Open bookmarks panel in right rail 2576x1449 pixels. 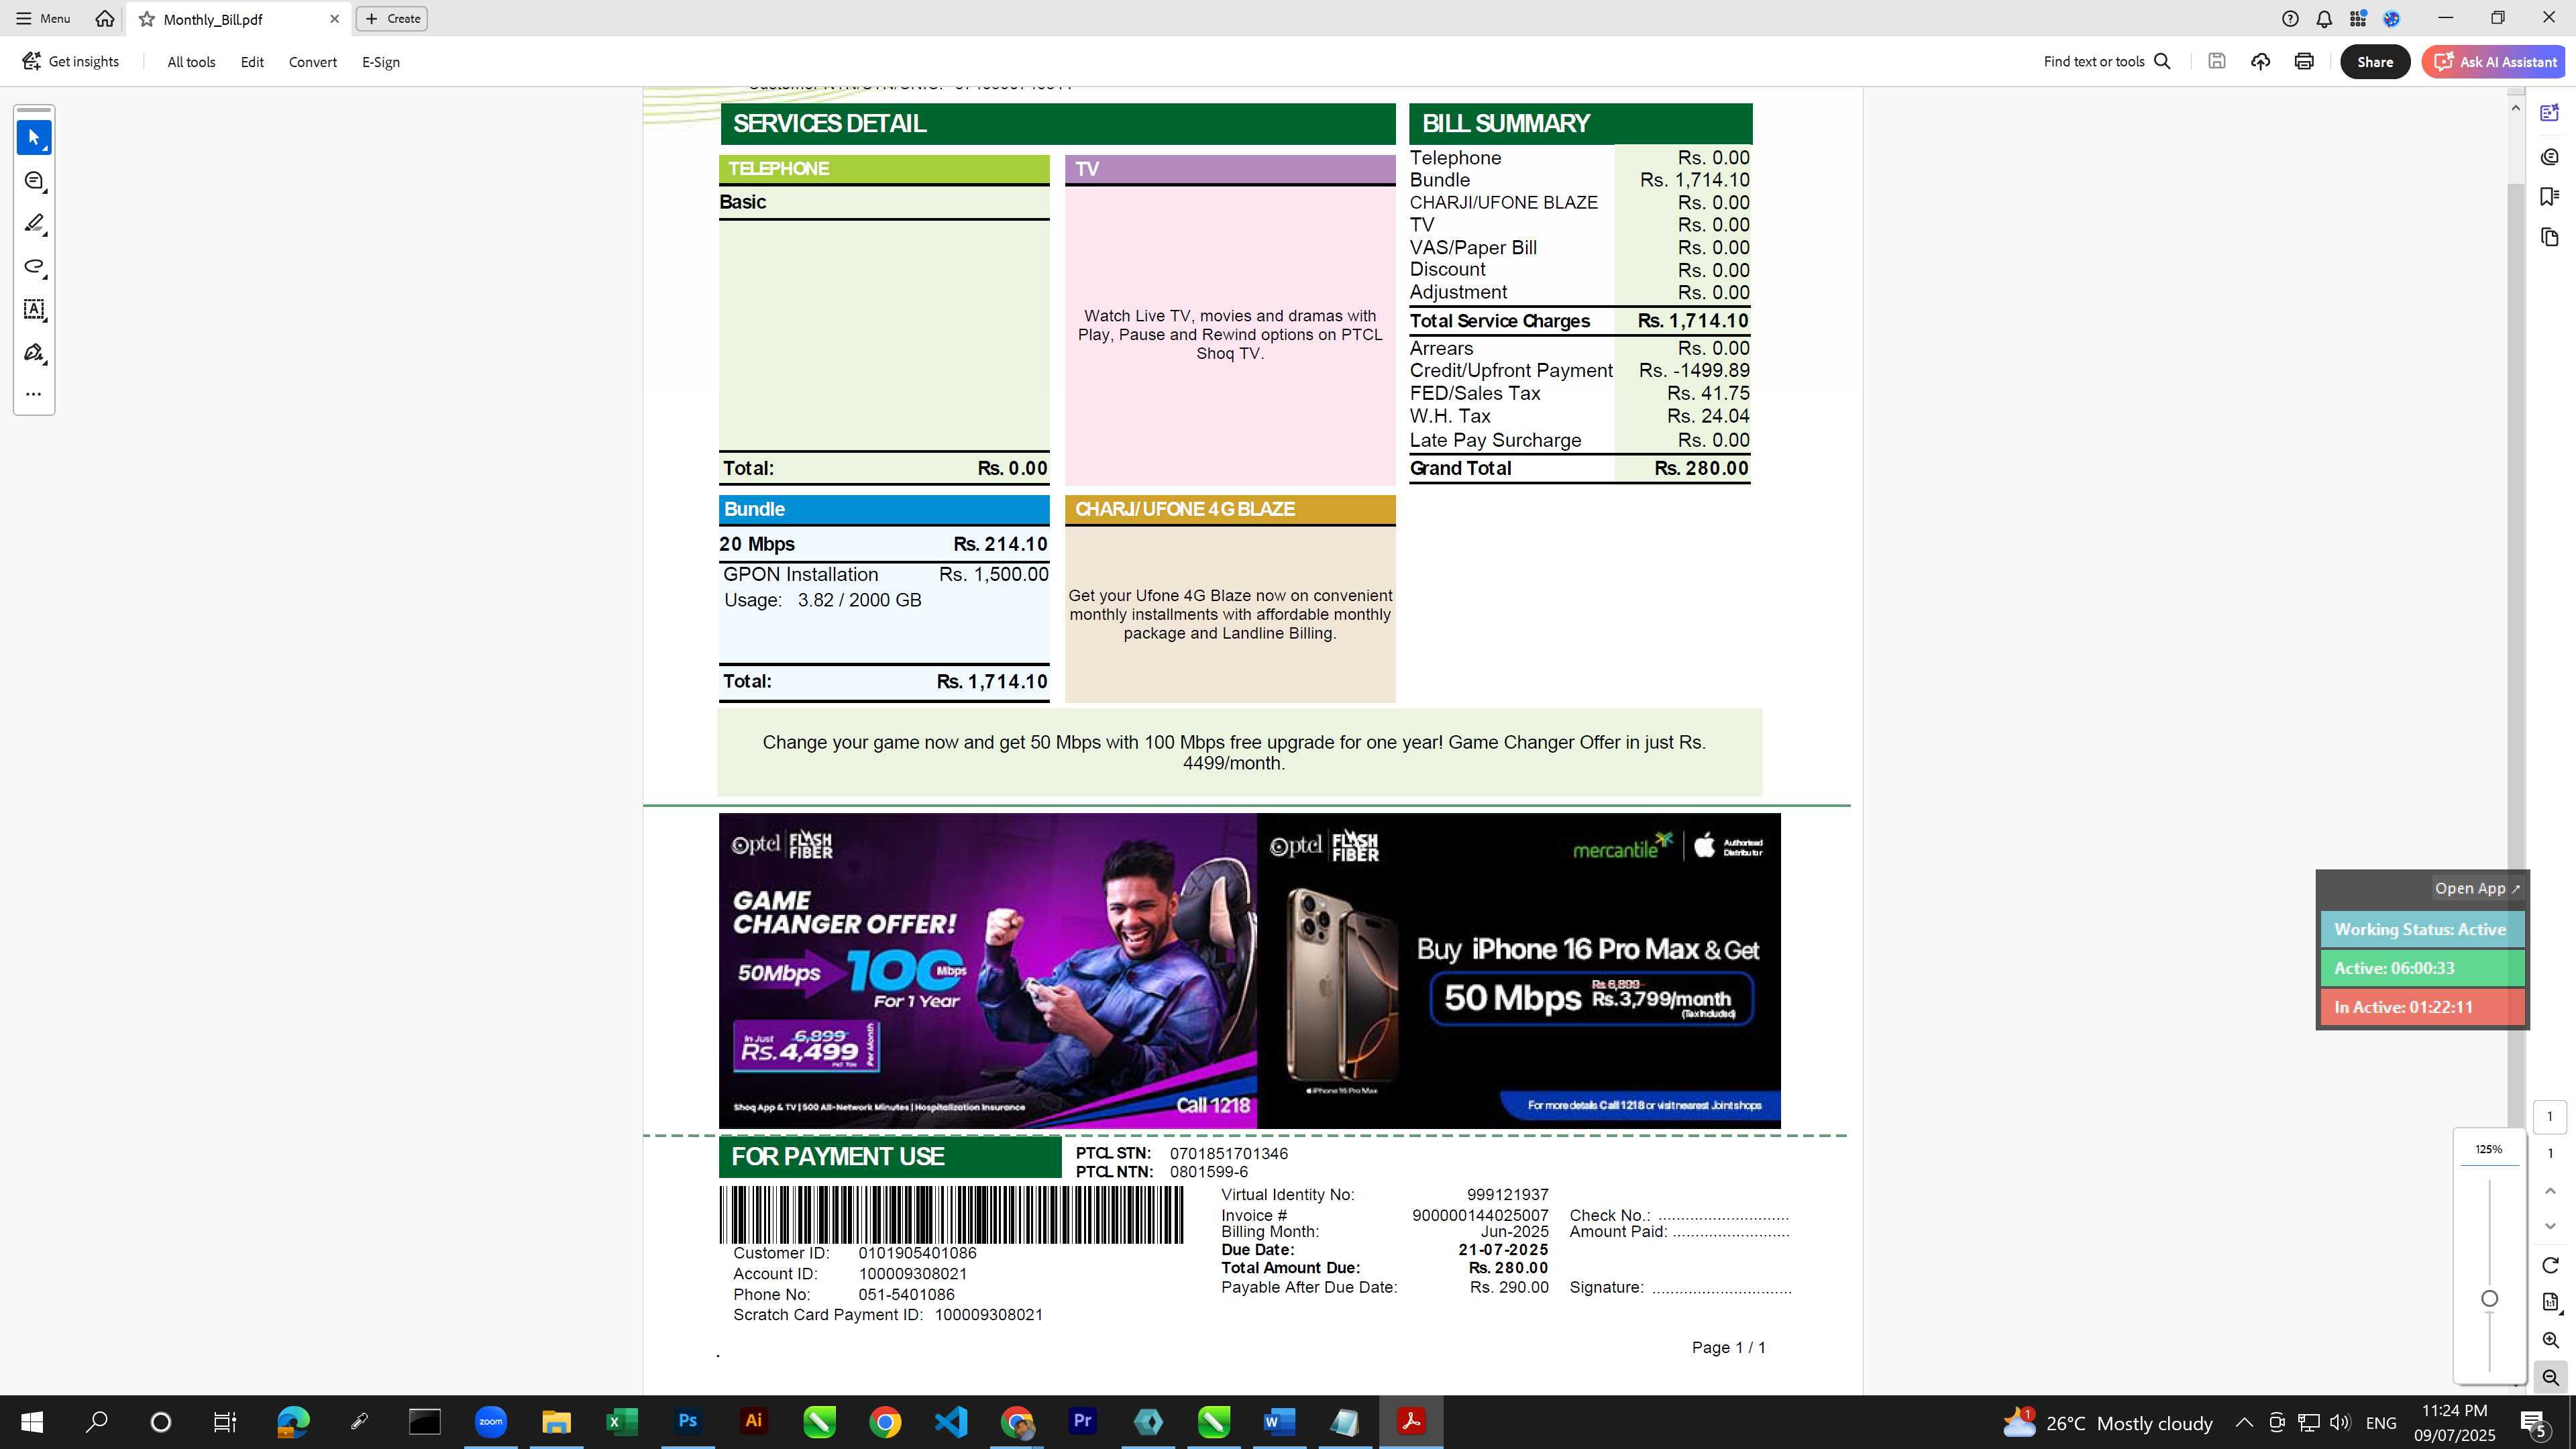coord(2550,197)
